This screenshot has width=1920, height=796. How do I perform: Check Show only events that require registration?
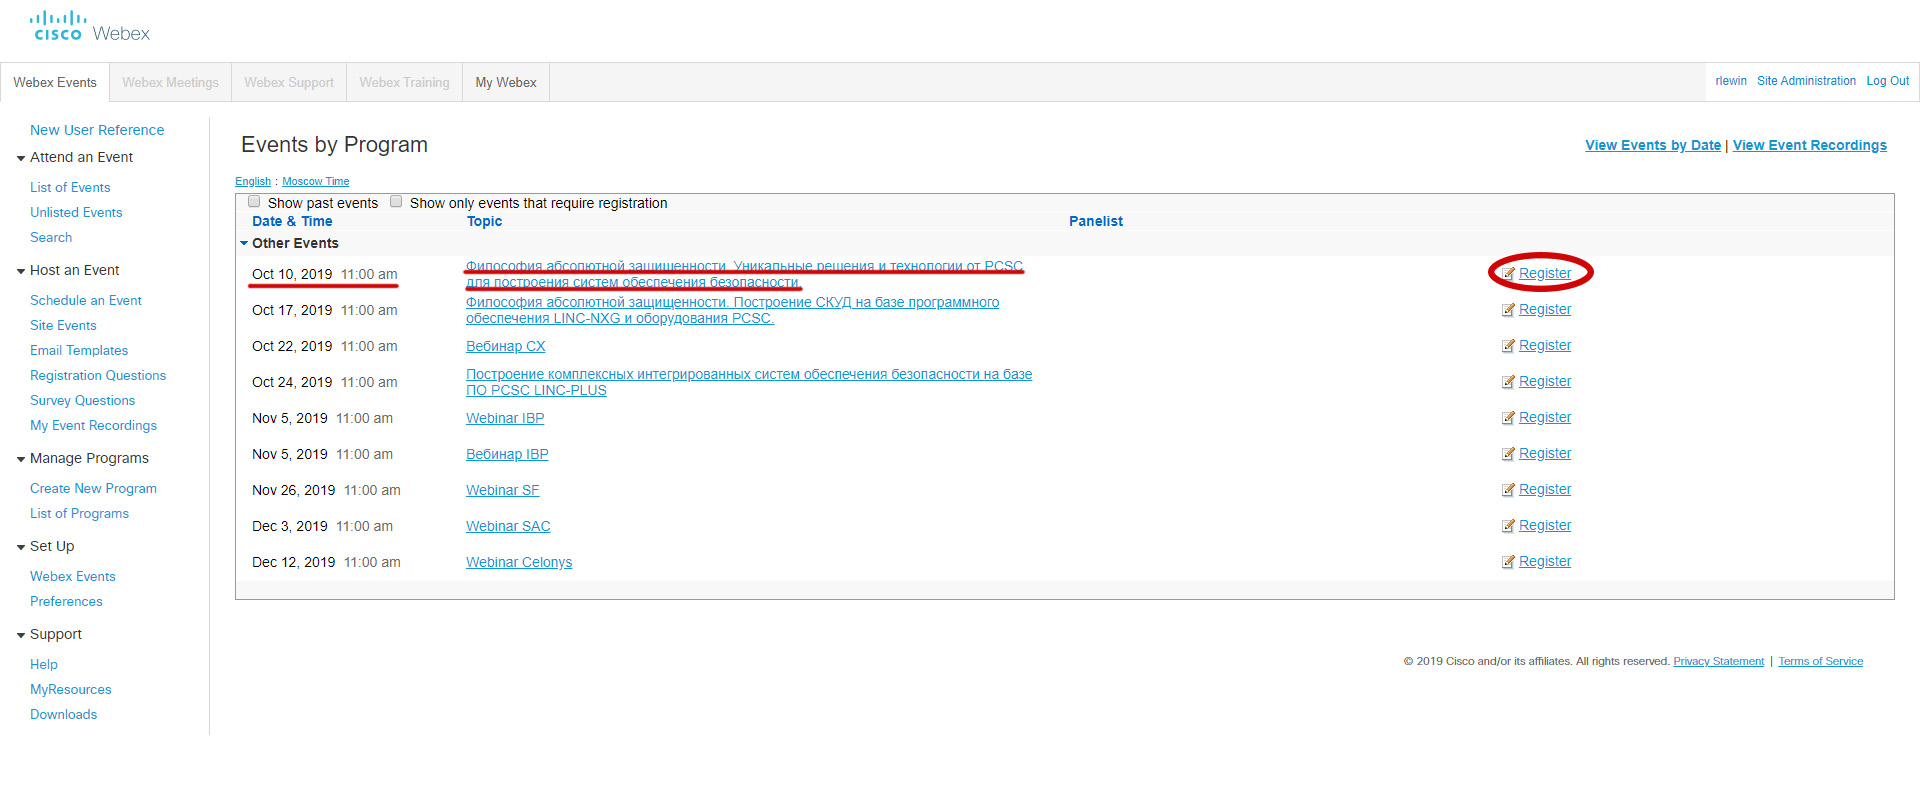point(396,201)
